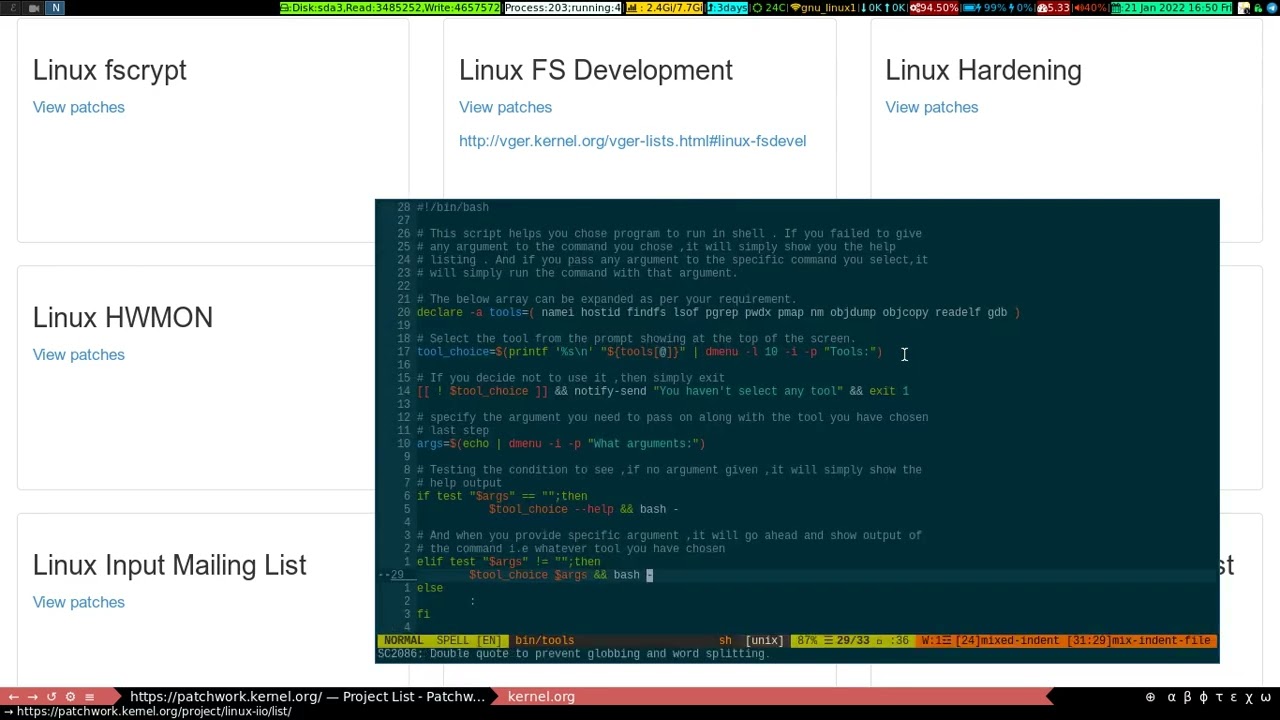Click the Linux FS Development heading

(x=596, y=70)
